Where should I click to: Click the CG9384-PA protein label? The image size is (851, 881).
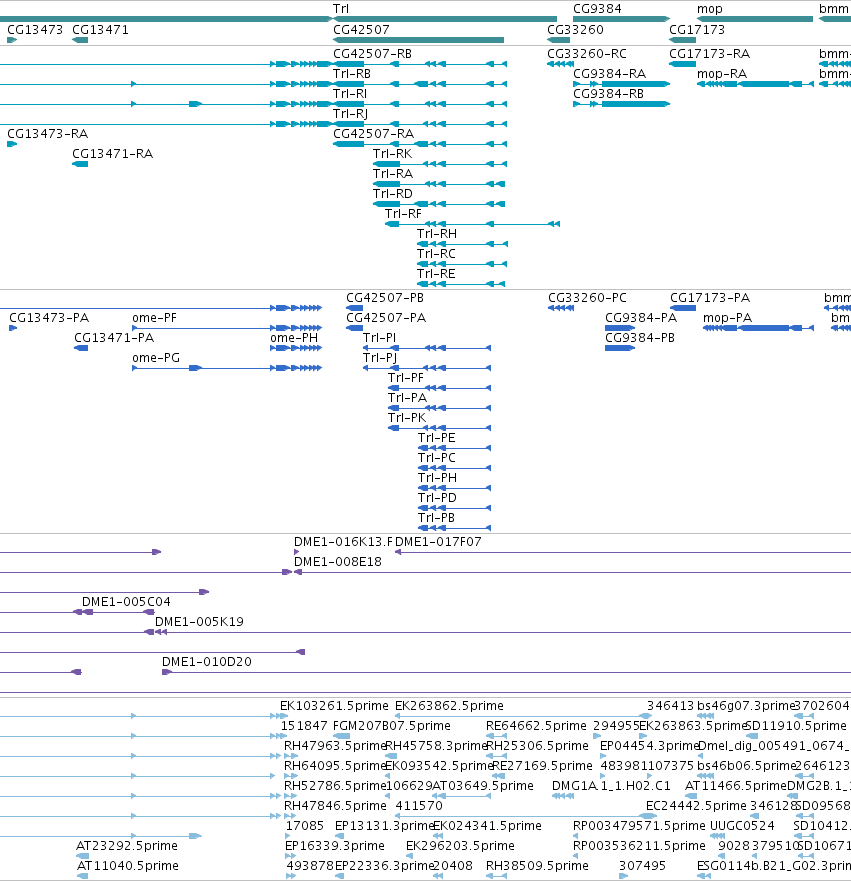641,317
